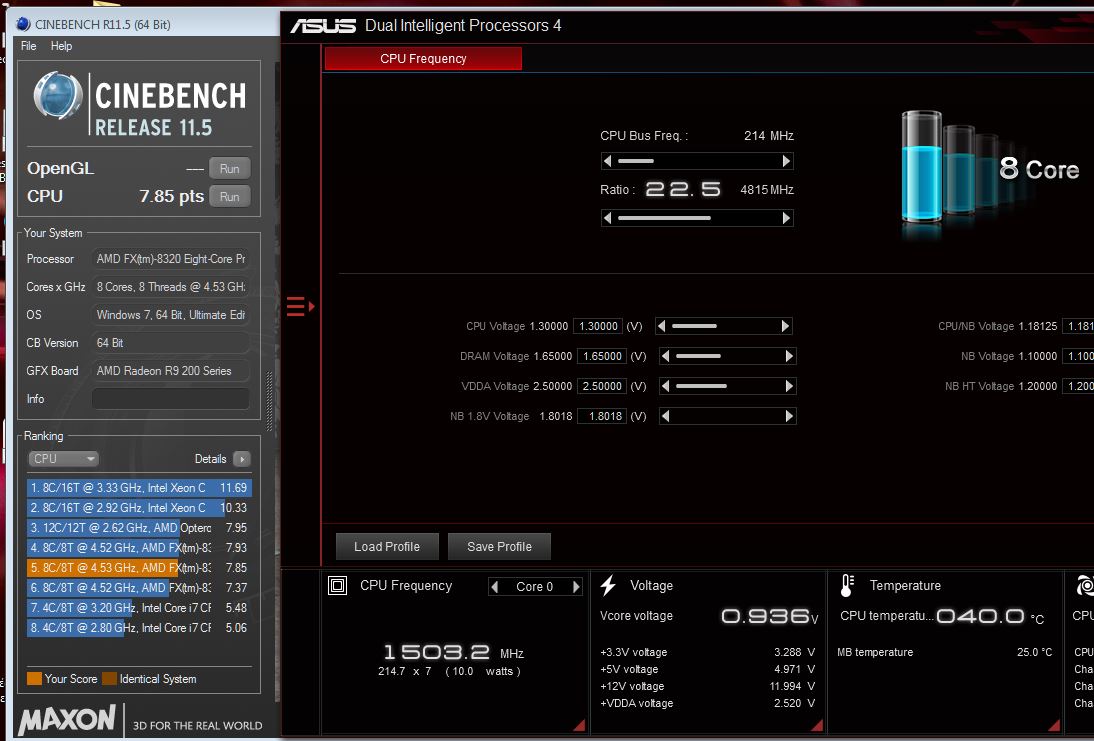
Task: Select ranking row 1. 8C/16T @ 3.33 GHz
Action: pos(139,488)
